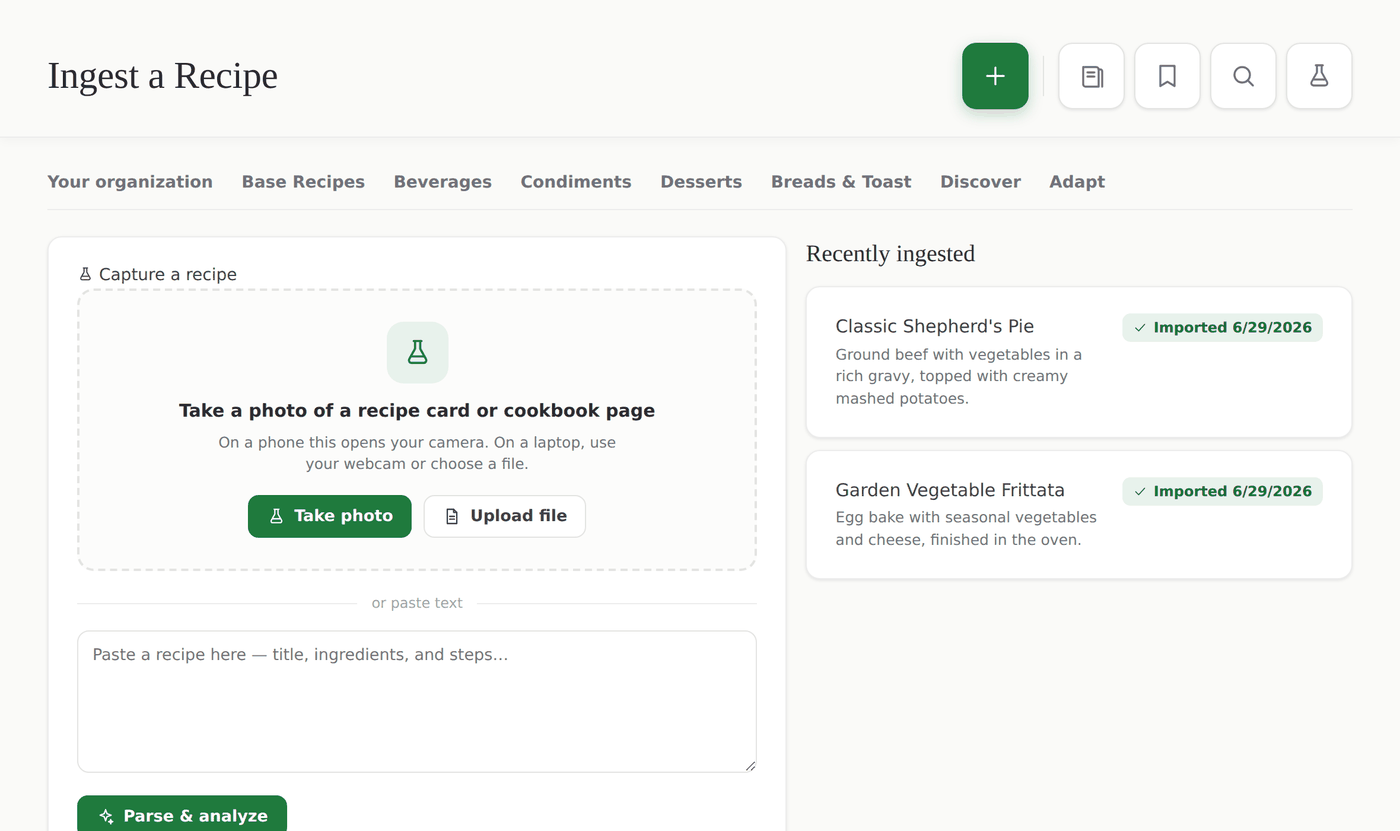Viewport: 1400px width, 831px height.
Task: Click the Capture a recipe label
Action: point(157,274)
